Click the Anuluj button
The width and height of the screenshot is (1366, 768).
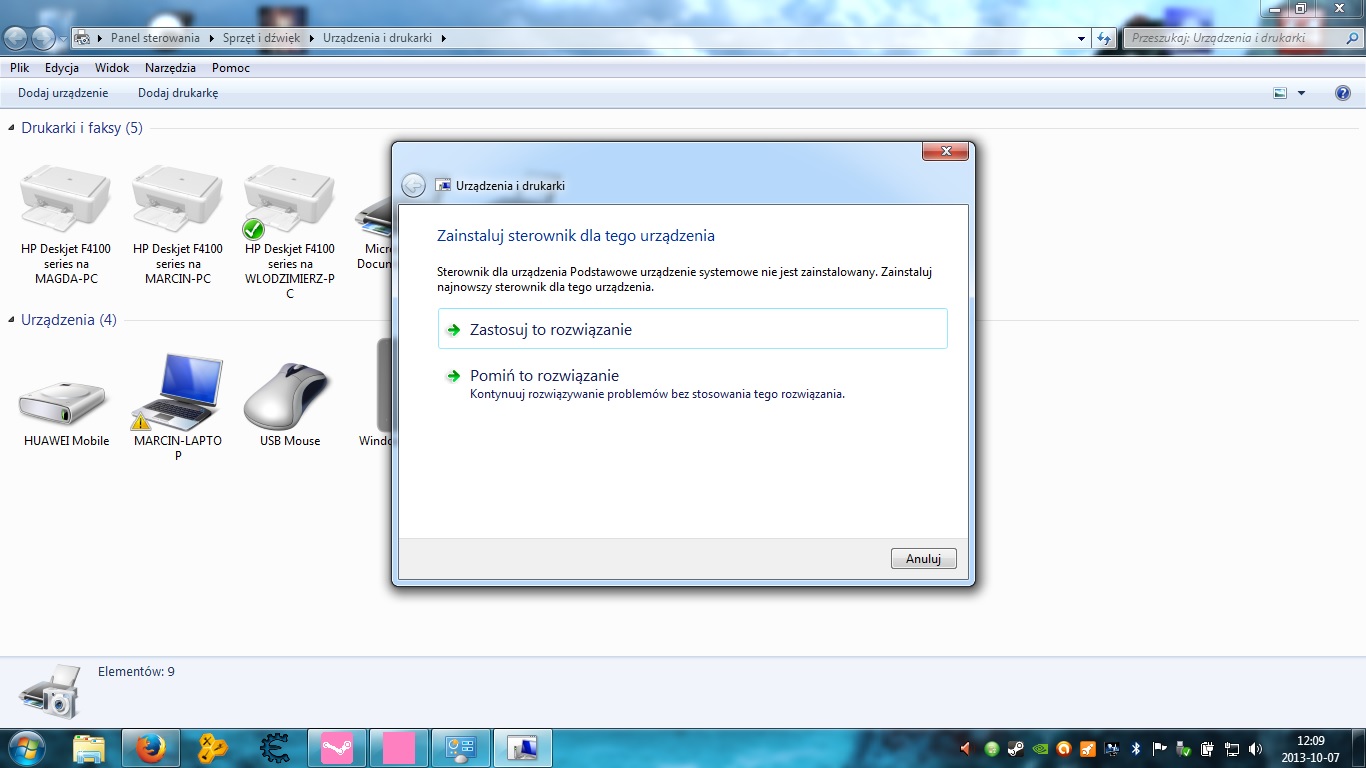tap(924, 559)
